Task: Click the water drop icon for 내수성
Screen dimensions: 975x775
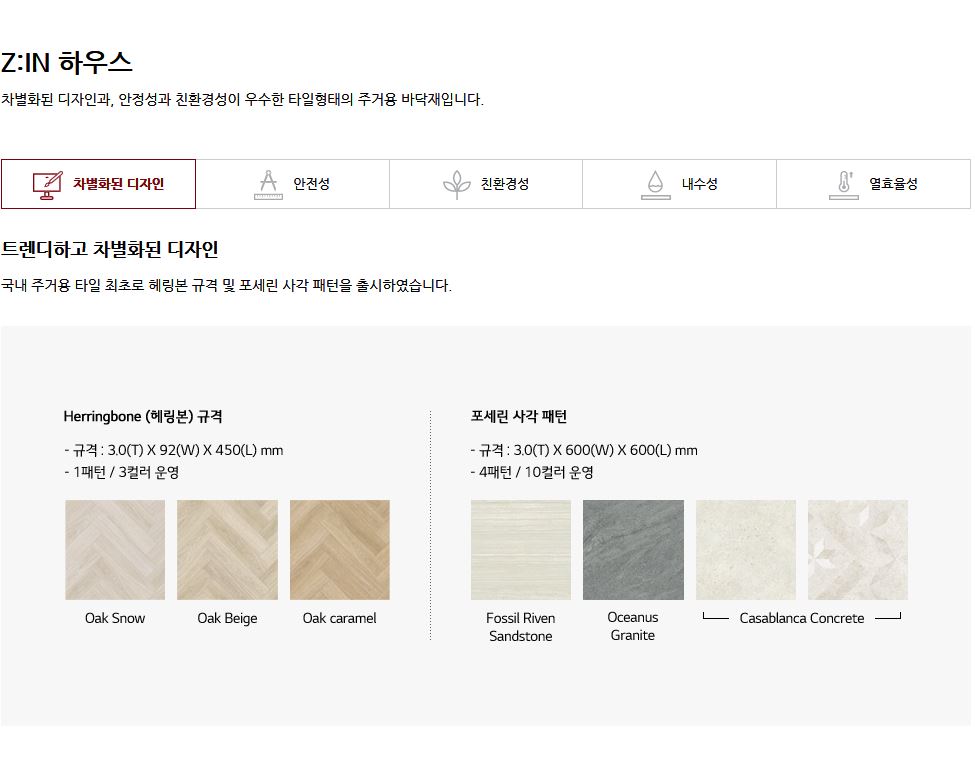Action: [655, 184]
